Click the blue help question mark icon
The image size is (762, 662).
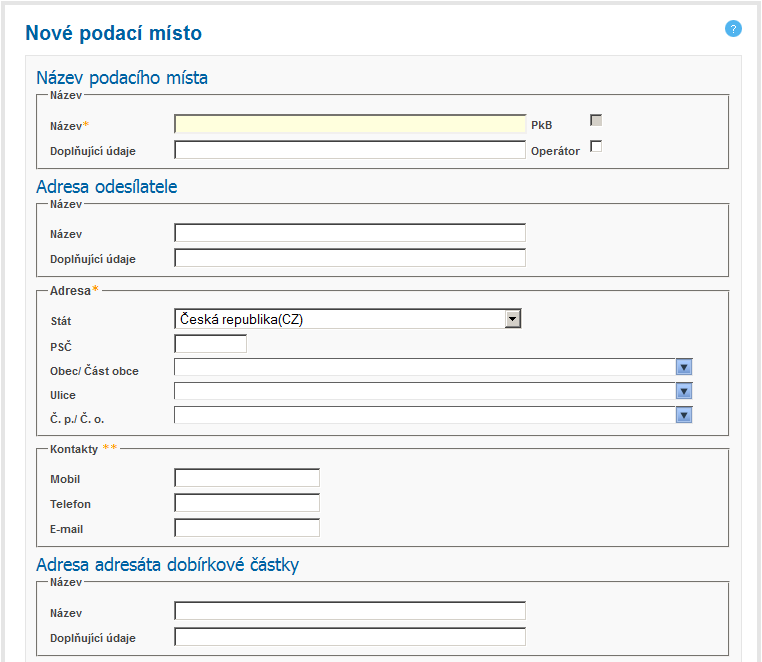coord(733,28)
